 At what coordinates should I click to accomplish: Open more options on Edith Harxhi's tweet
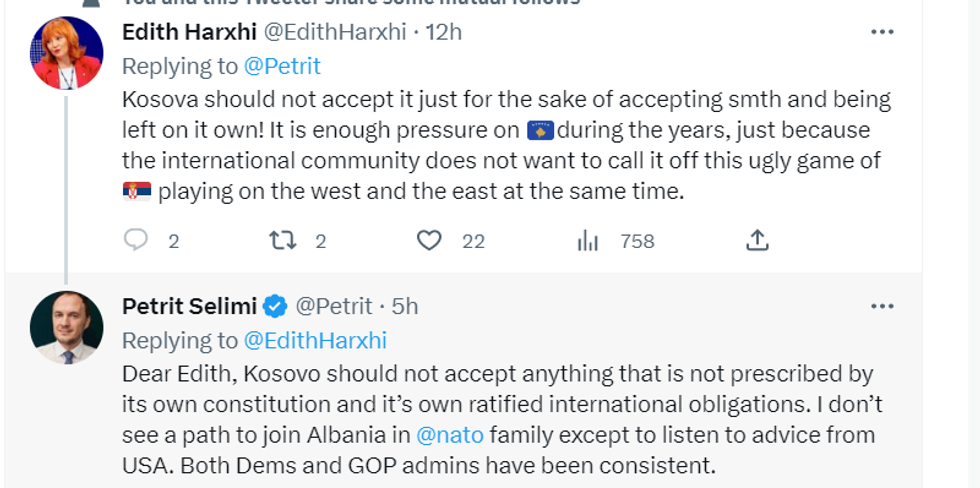tap(882, 32)
